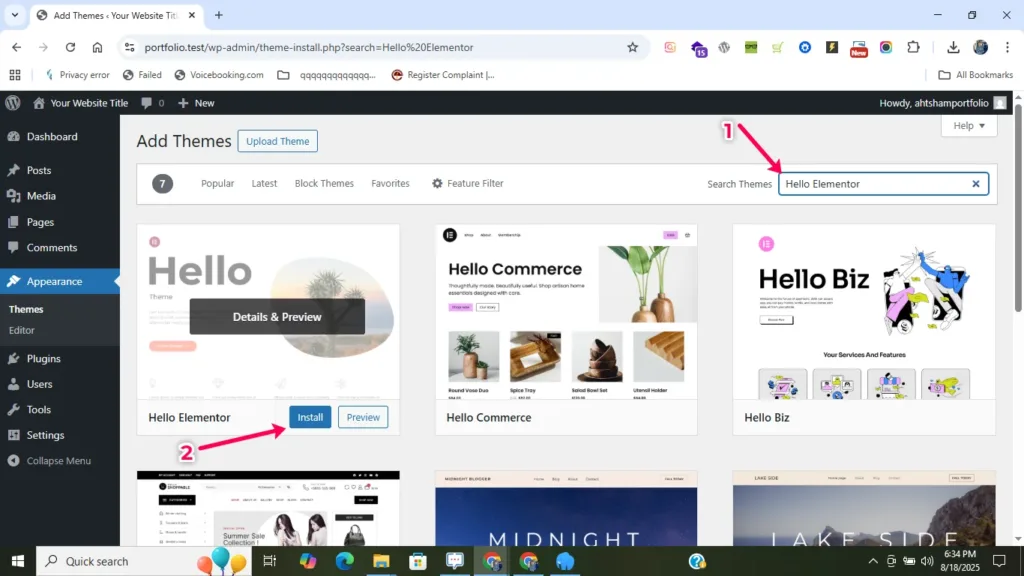Open the Plugins menu in sidebar
Viewport: 1024px width, 576px height.
click(44, 359)
